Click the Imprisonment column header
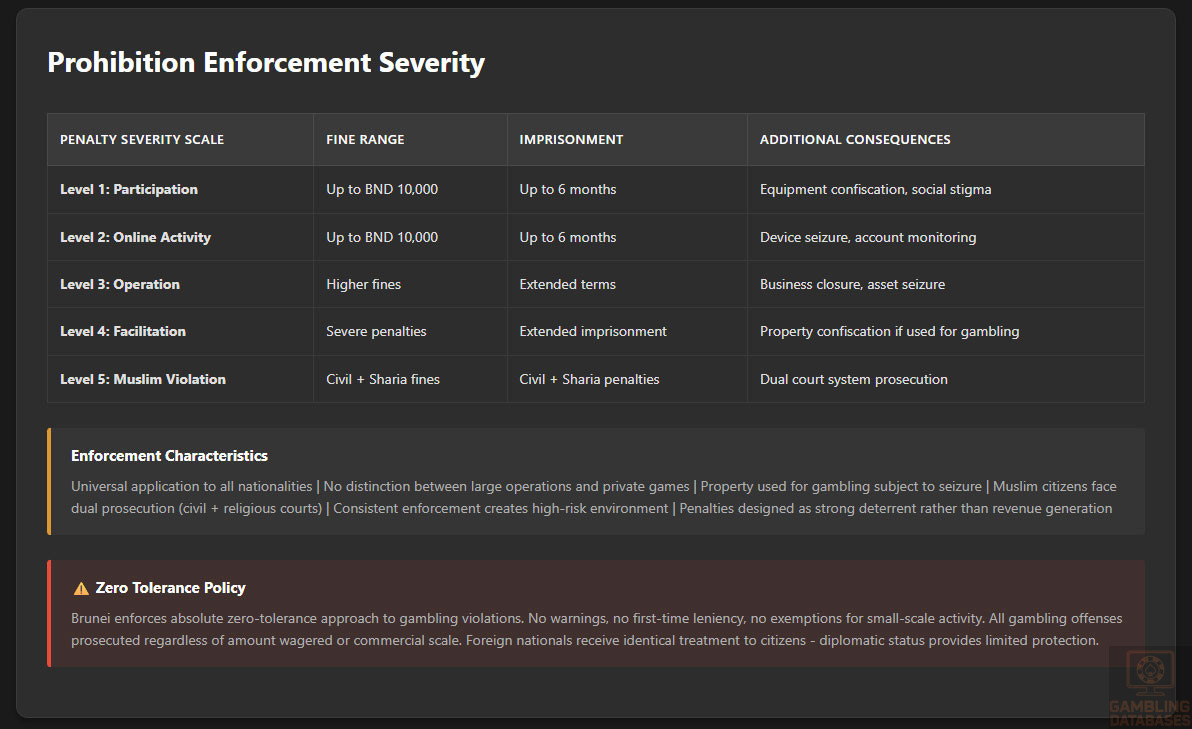1192x729 pixels. click(571, 140)
